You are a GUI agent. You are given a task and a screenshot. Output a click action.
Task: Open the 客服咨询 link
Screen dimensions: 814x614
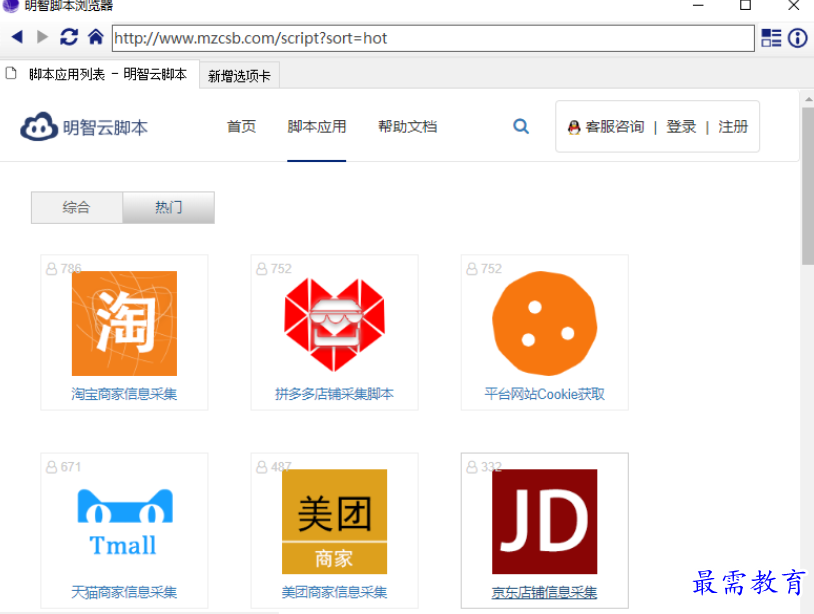click(x=615, y=127)
